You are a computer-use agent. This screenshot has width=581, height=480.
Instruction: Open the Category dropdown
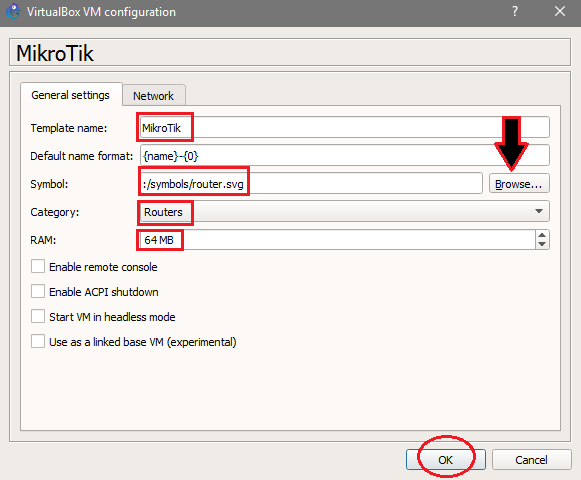click(345, 212)
